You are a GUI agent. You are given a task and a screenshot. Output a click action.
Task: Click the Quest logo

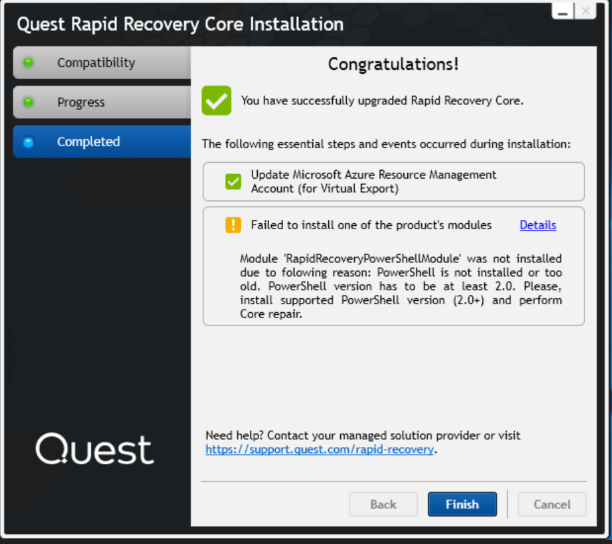point(95,449)
